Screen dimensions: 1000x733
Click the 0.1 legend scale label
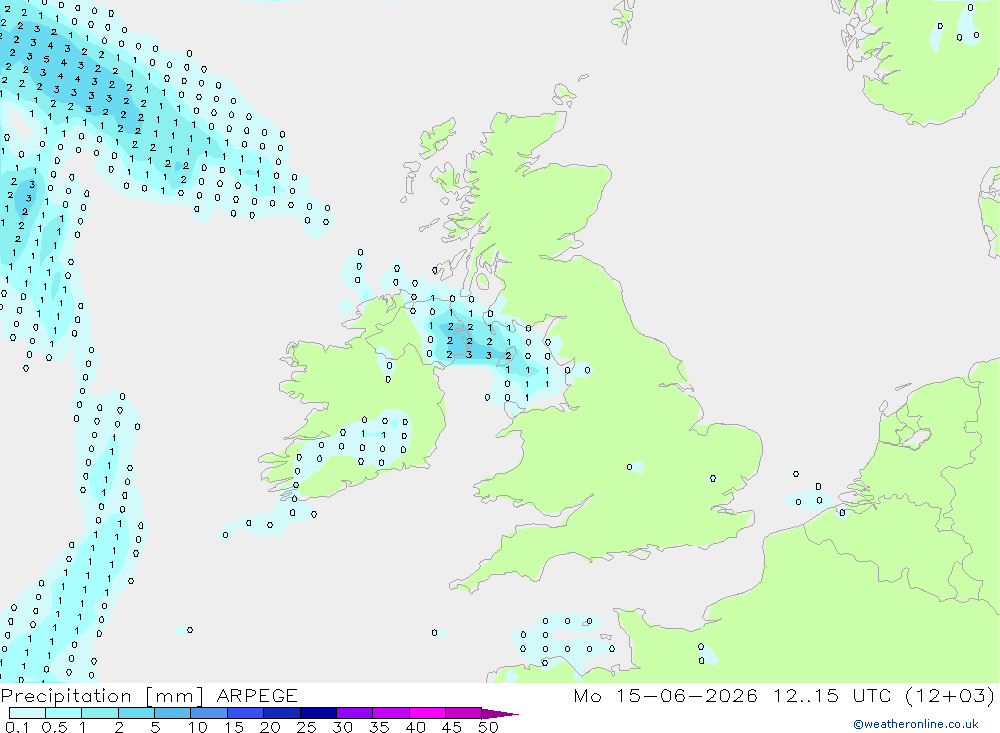pyautogui.click(x=17, y=727)
